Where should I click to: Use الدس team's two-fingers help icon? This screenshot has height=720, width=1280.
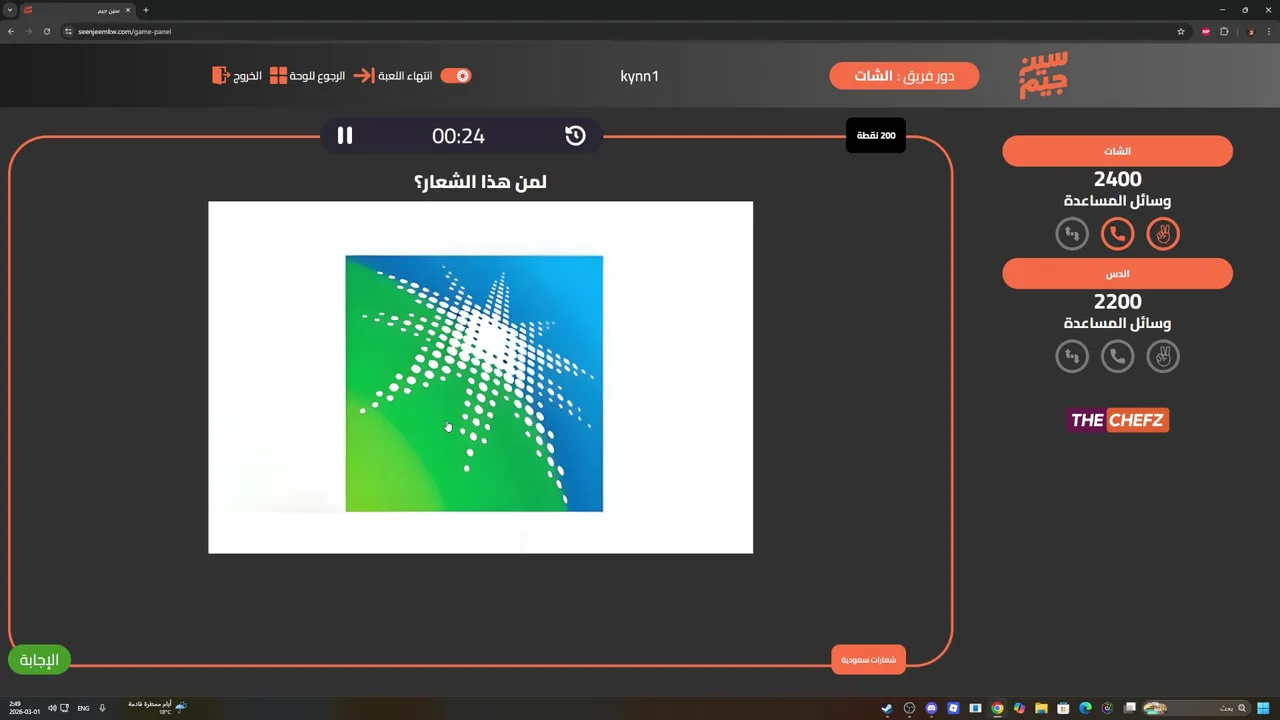[x=1163, y=356]
